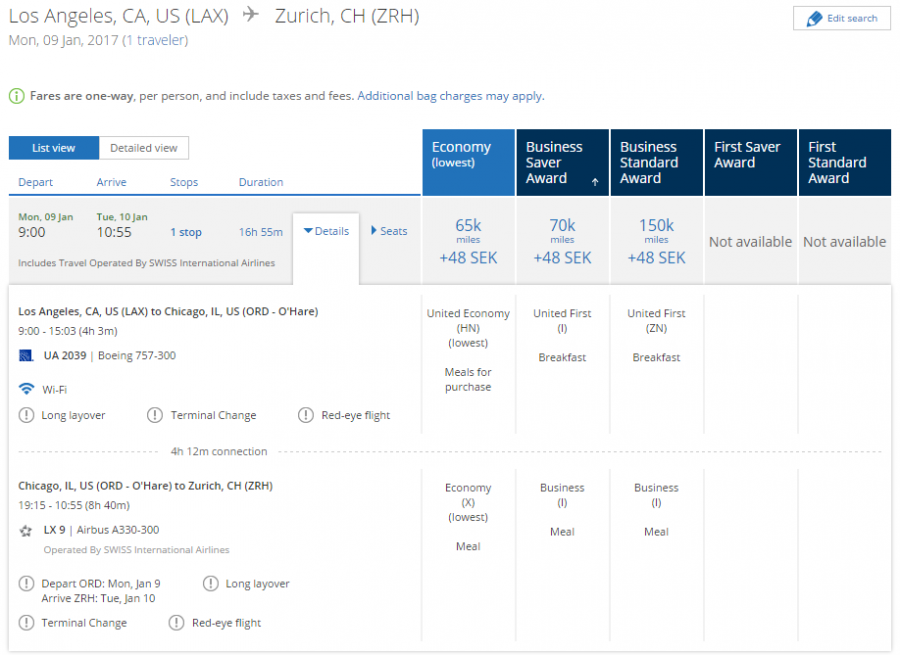Viewport: 900px width, 655px height.
Task: Choose the 65k miles Economy fare
Action: click(468, 241)
